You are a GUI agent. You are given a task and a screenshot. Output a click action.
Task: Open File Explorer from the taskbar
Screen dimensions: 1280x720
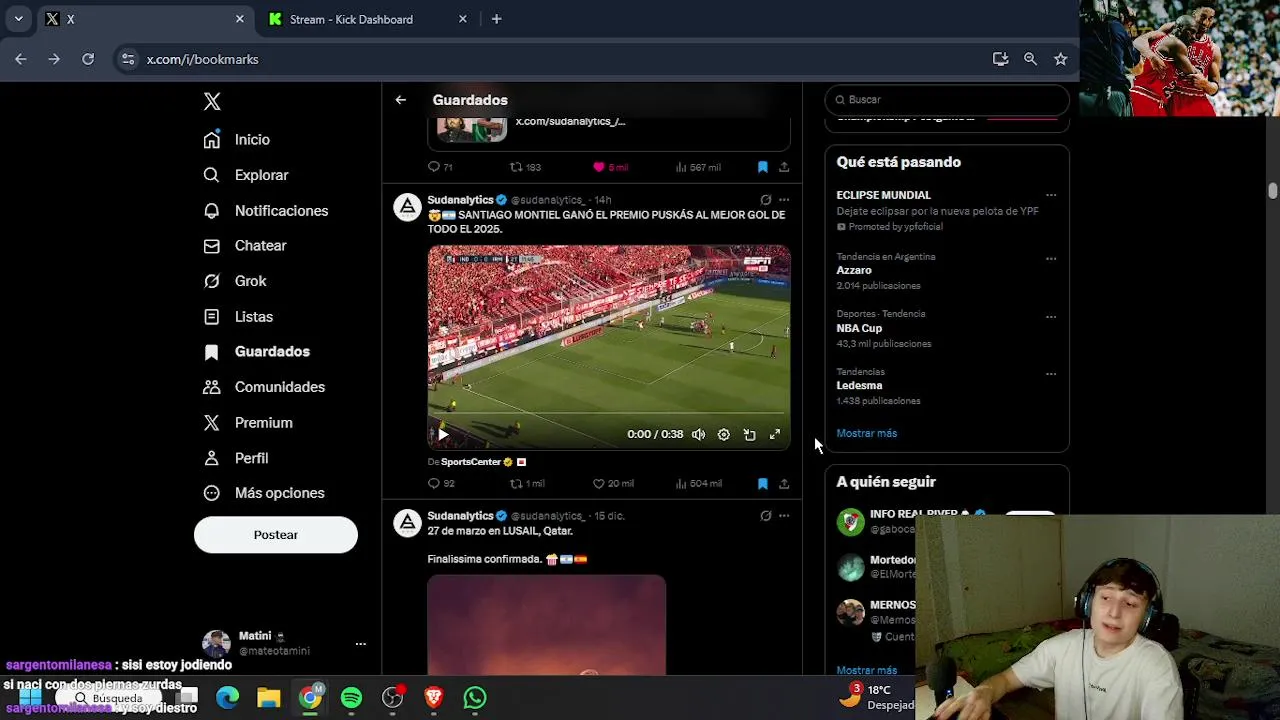[268, 698]
